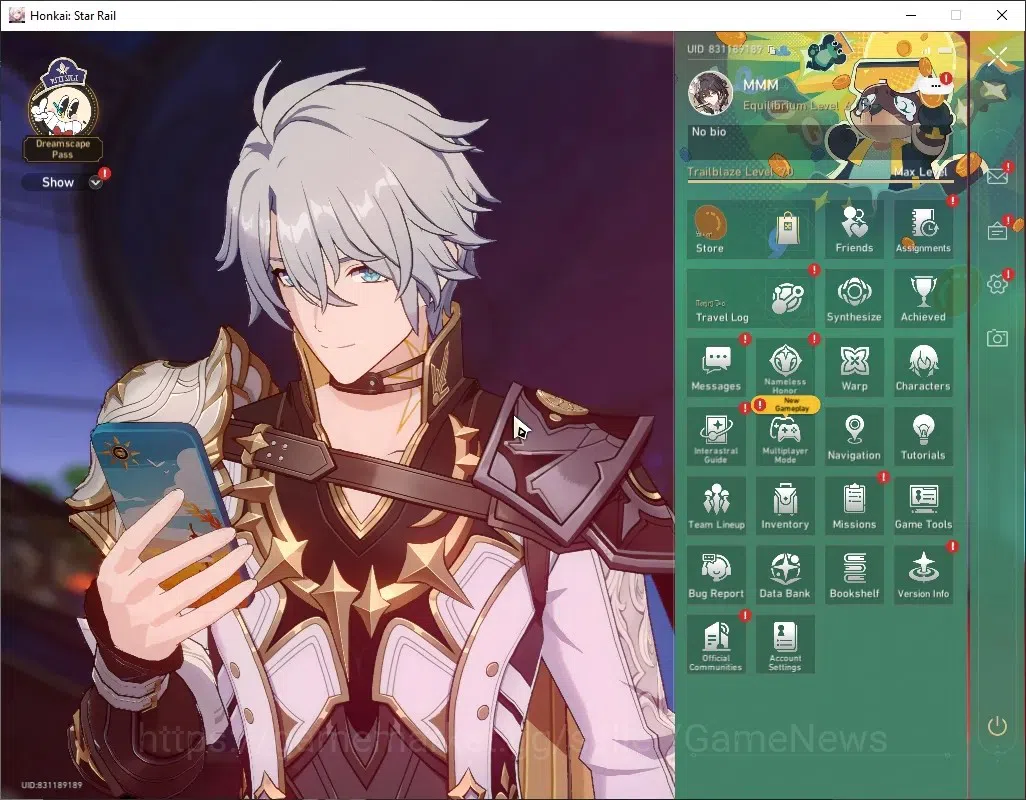Open the Travel Log tile
Image resolution: width=1026 pixels, height=800 pixels.
[x=751, y=298]
